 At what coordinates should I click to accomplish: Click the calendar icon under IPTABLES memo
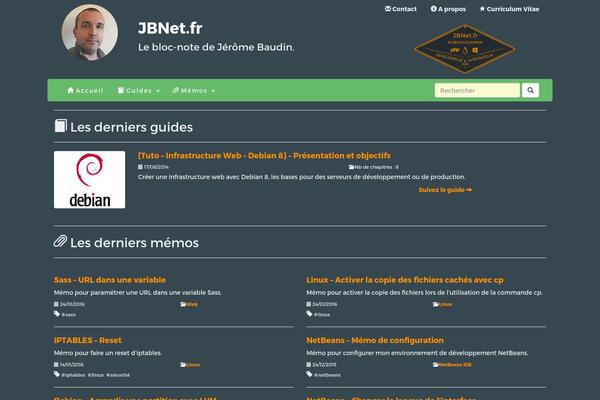click(56, 364)
